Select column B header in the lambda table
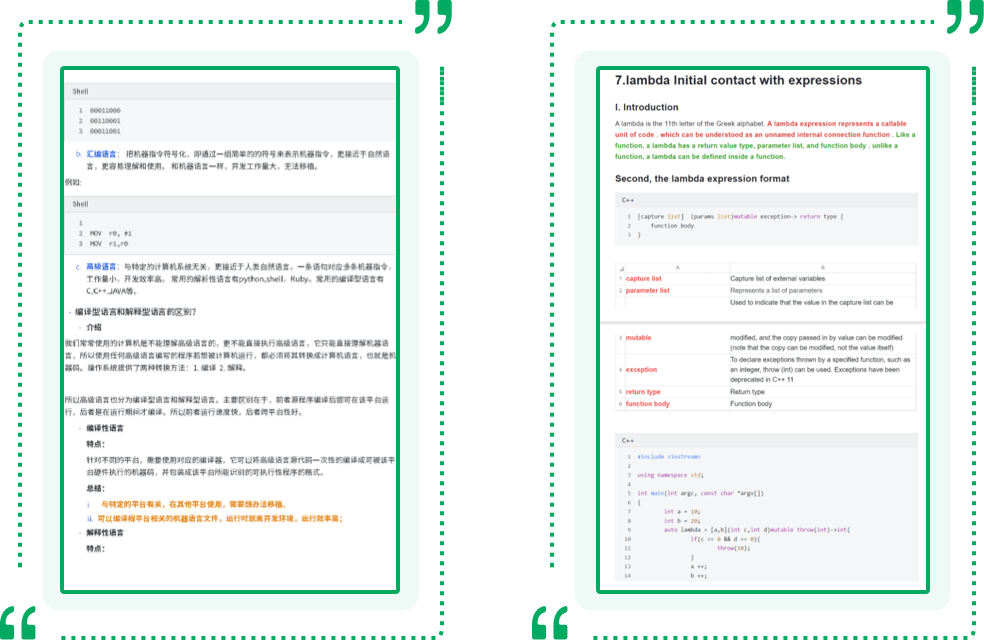This screenshot has width=984, height=640. [x=822, y=267]
